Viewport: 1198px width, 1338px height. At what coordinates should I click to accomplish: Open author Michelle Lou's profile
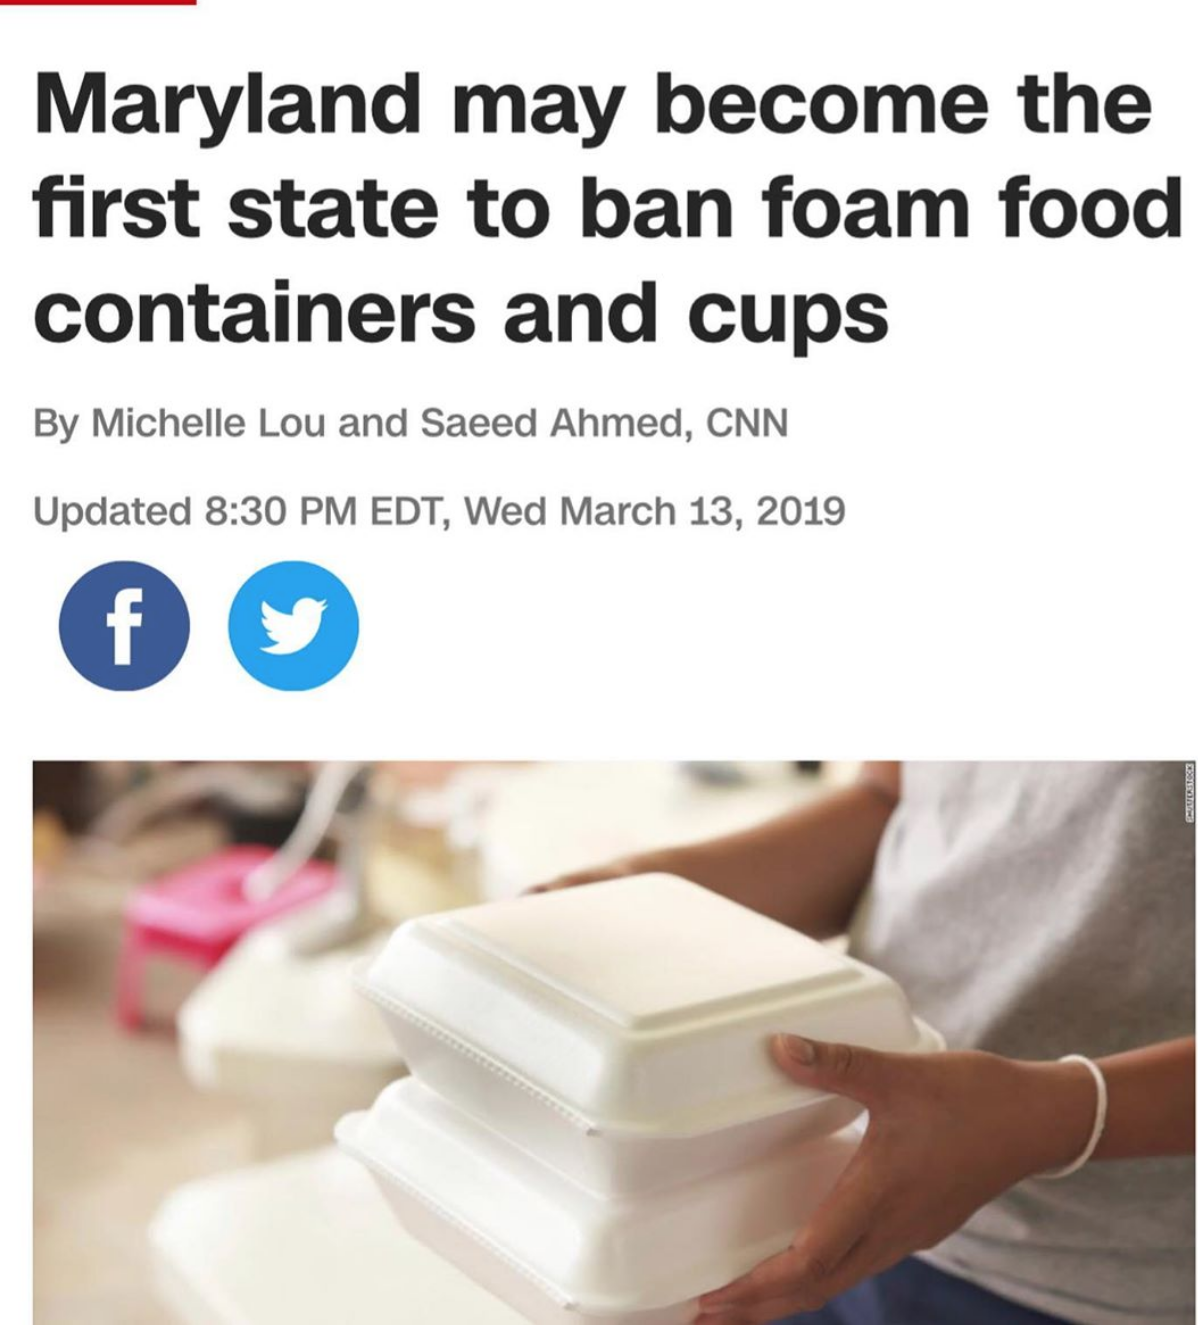(210, 423)
